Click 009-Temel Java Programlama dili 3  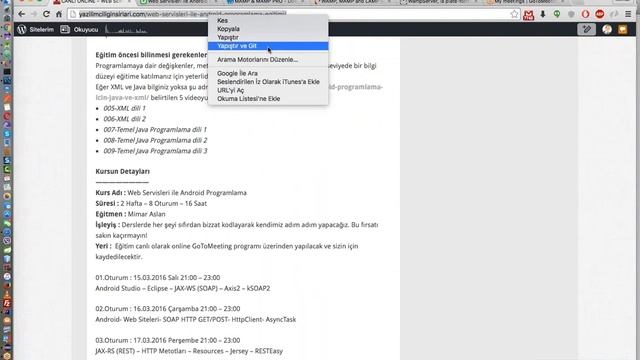pos(155,151)
